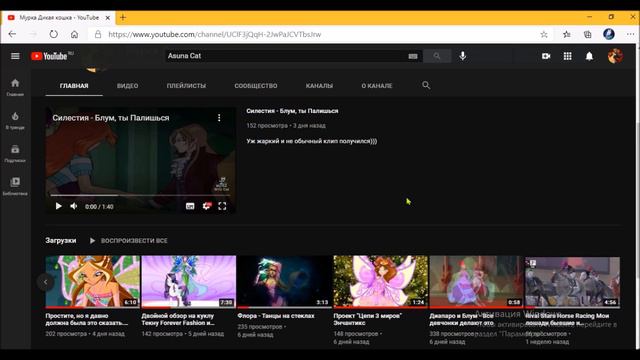
Task: Enter fullscreen on the featured video
Action: 222,206
